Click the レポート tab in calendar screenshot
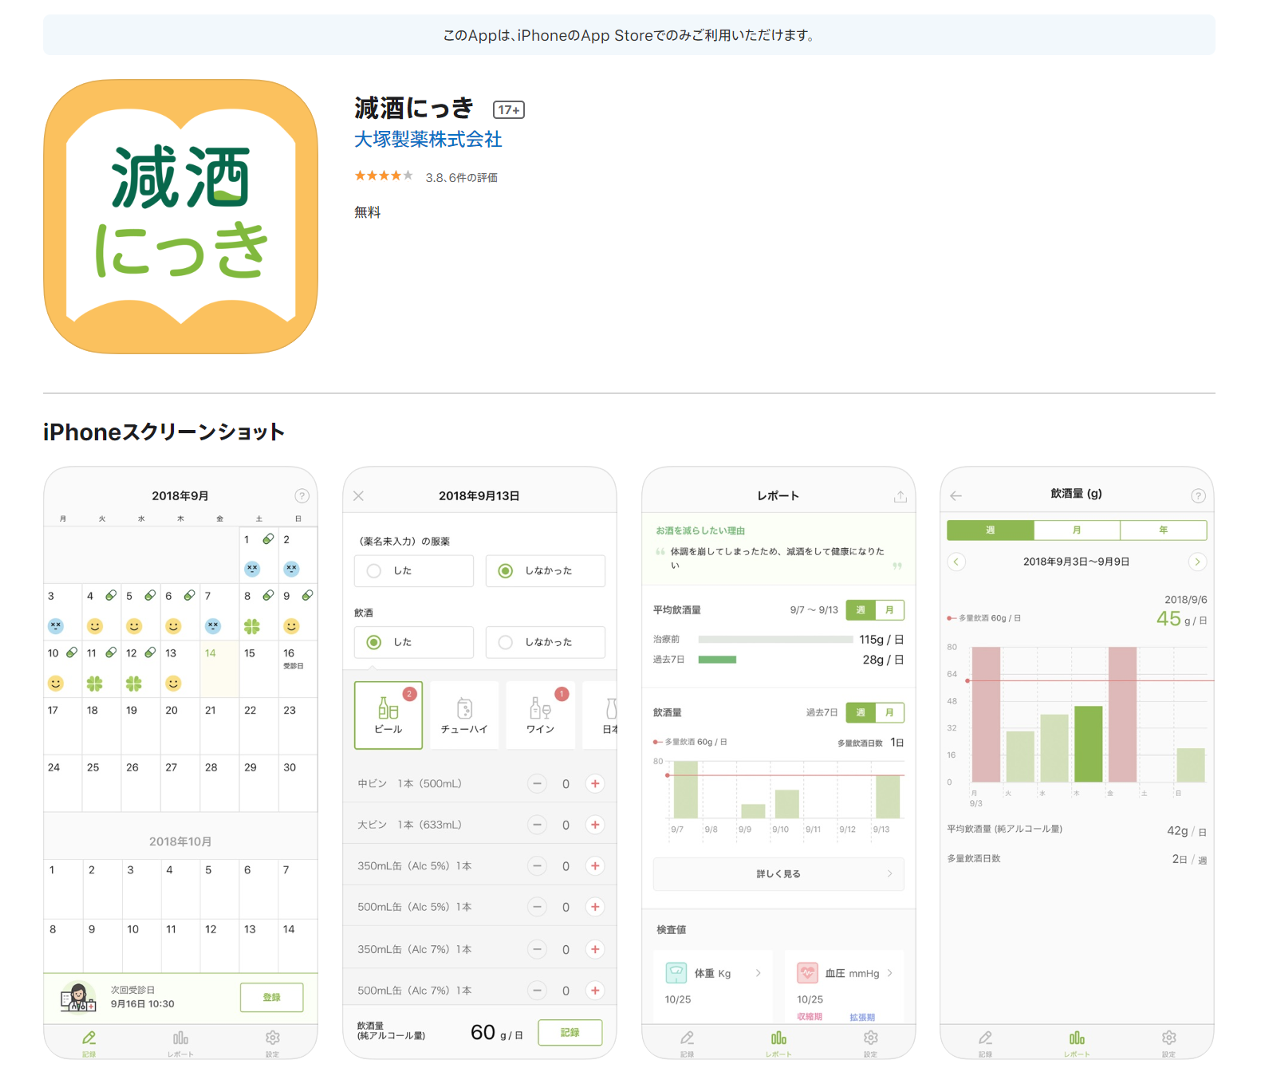Screen dimensions: 1280x1075 180,1042
